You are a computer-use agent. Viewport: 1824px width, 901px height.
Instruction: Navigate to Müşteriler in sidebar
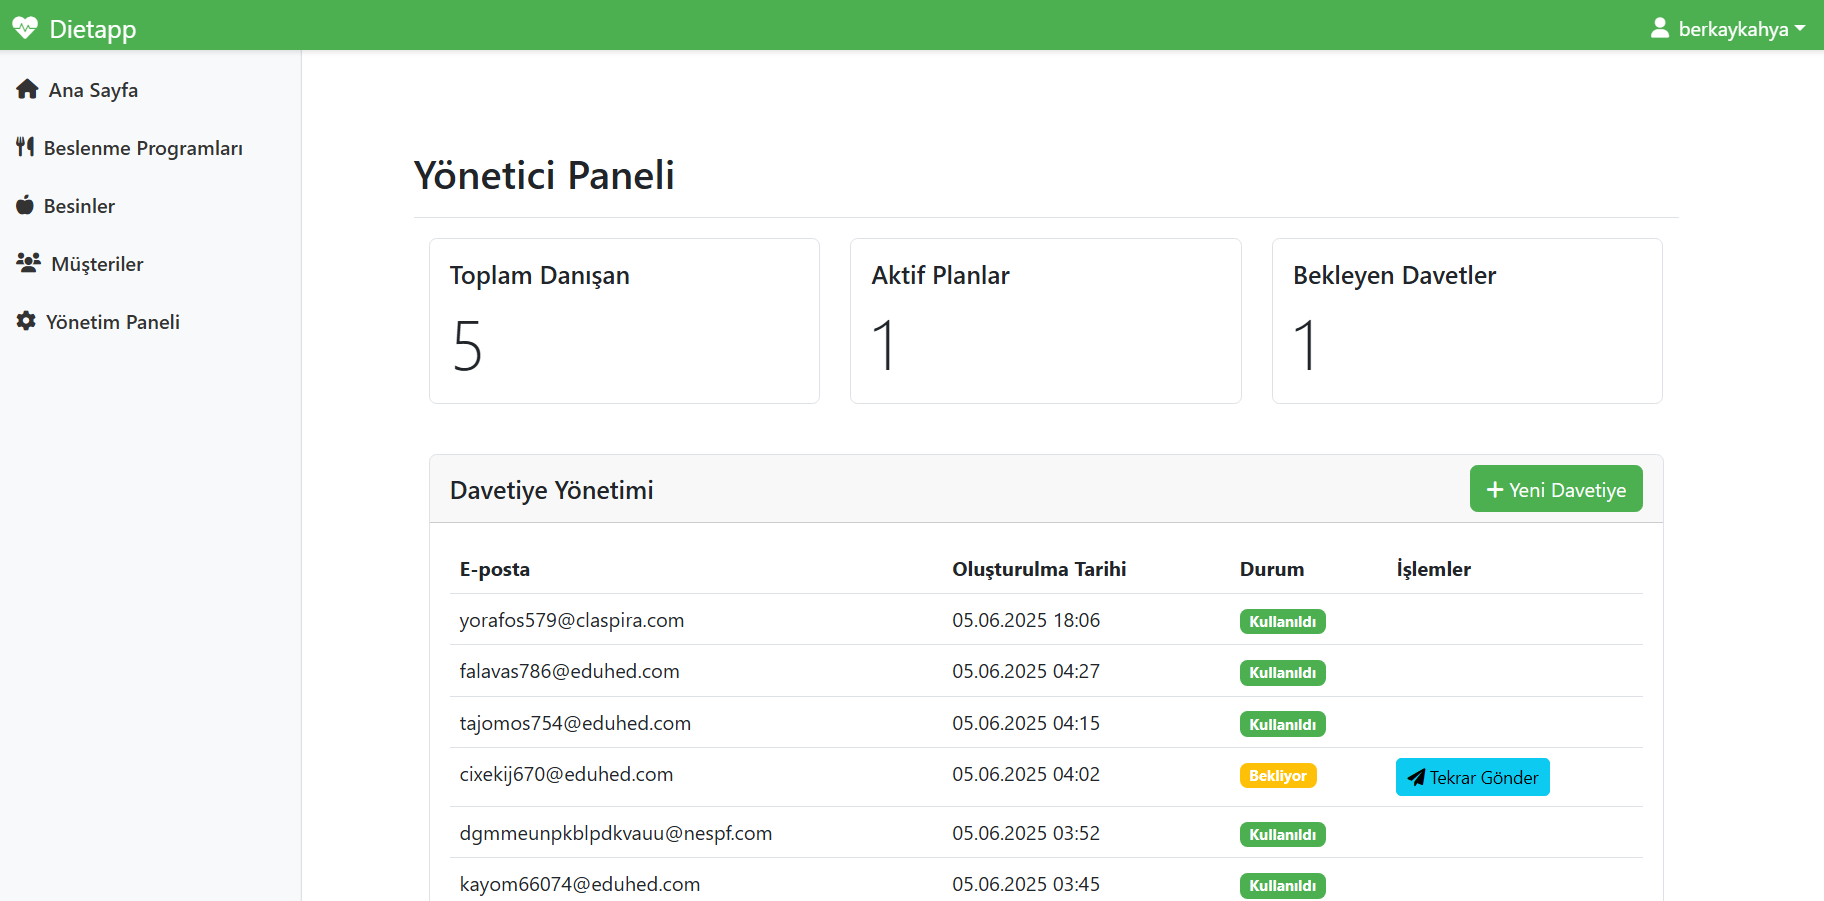[x=100, y=263]
